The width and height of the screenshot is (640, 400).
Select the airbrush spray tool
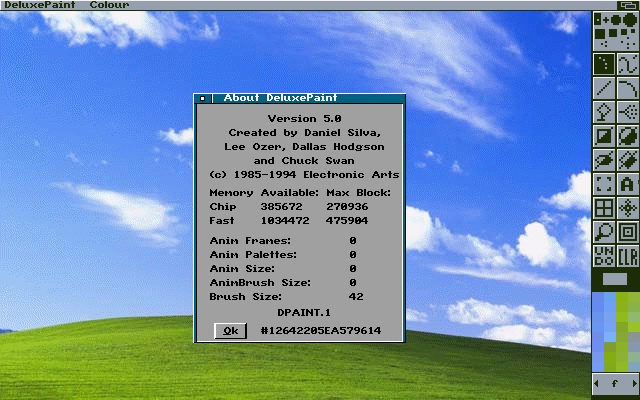coord(628,112)
